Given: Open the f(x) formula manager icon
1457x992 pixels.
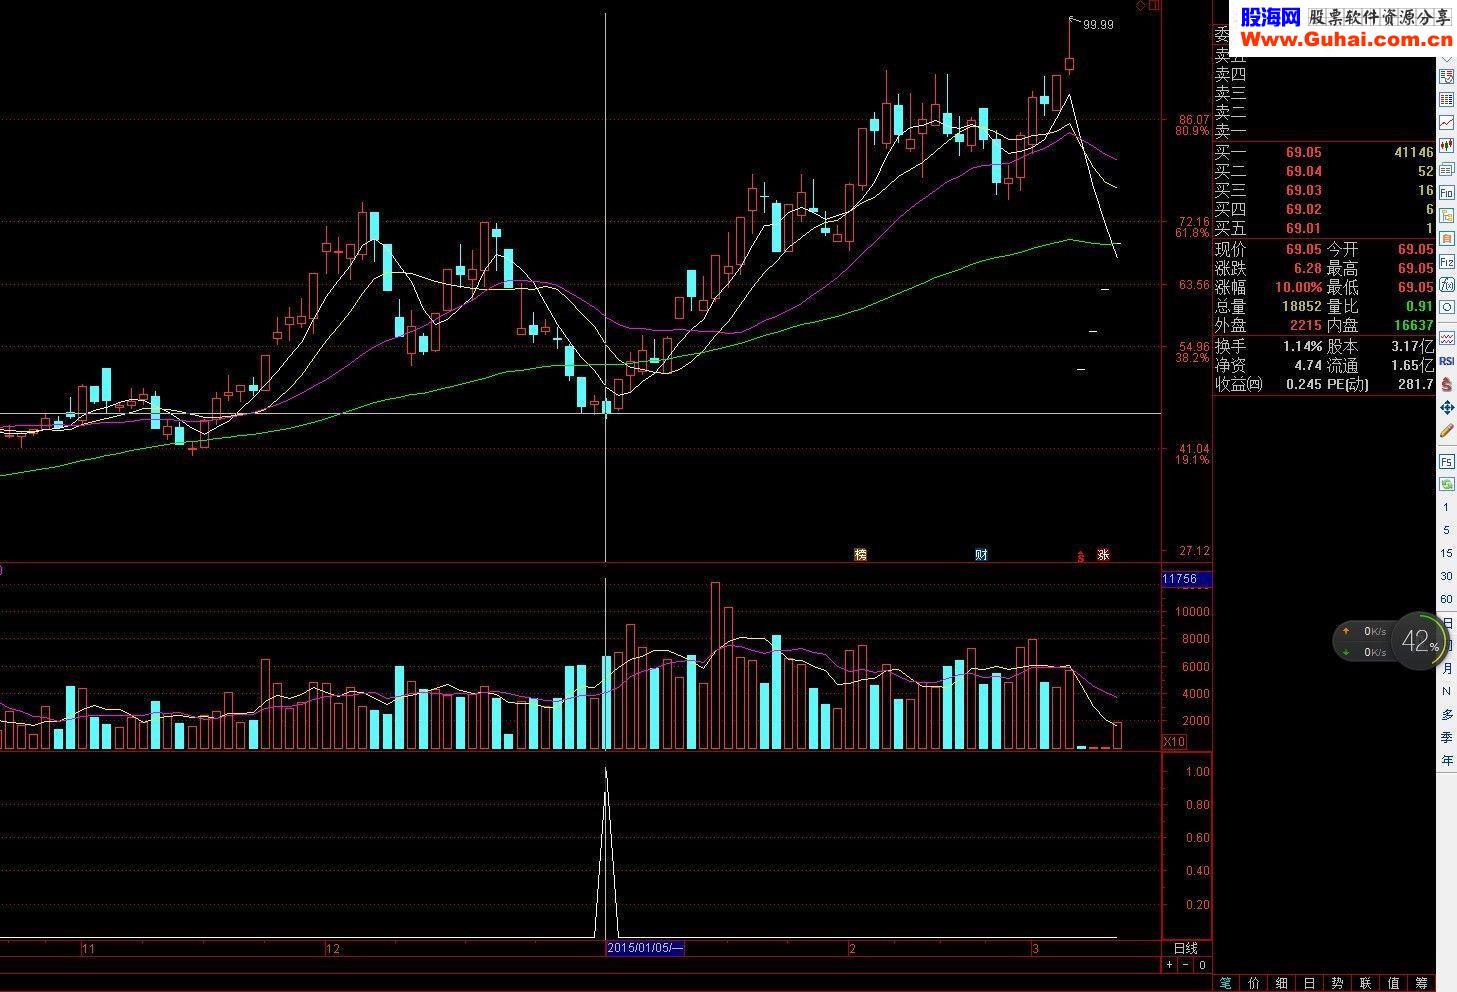Looking at the screenshot, I should (1447, 284).
